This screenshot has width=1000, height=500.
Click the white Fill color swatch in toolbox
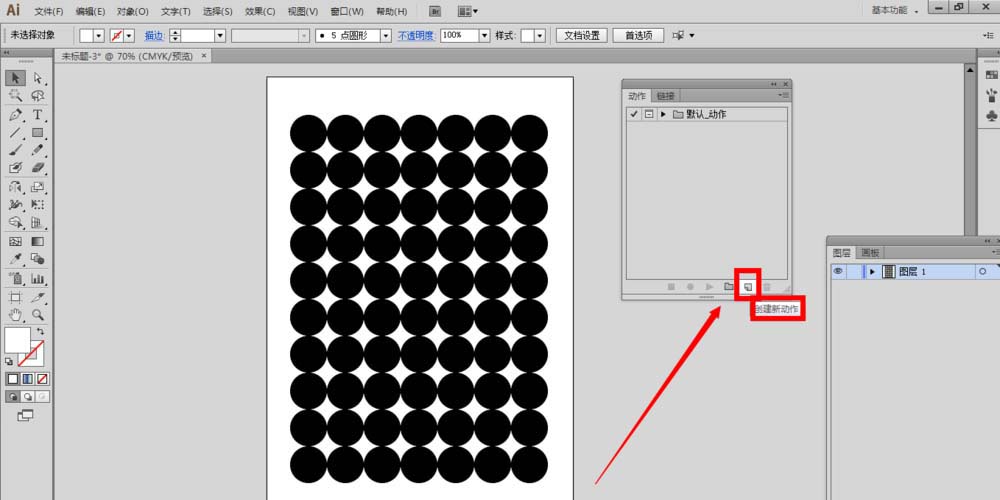[17, 340]
